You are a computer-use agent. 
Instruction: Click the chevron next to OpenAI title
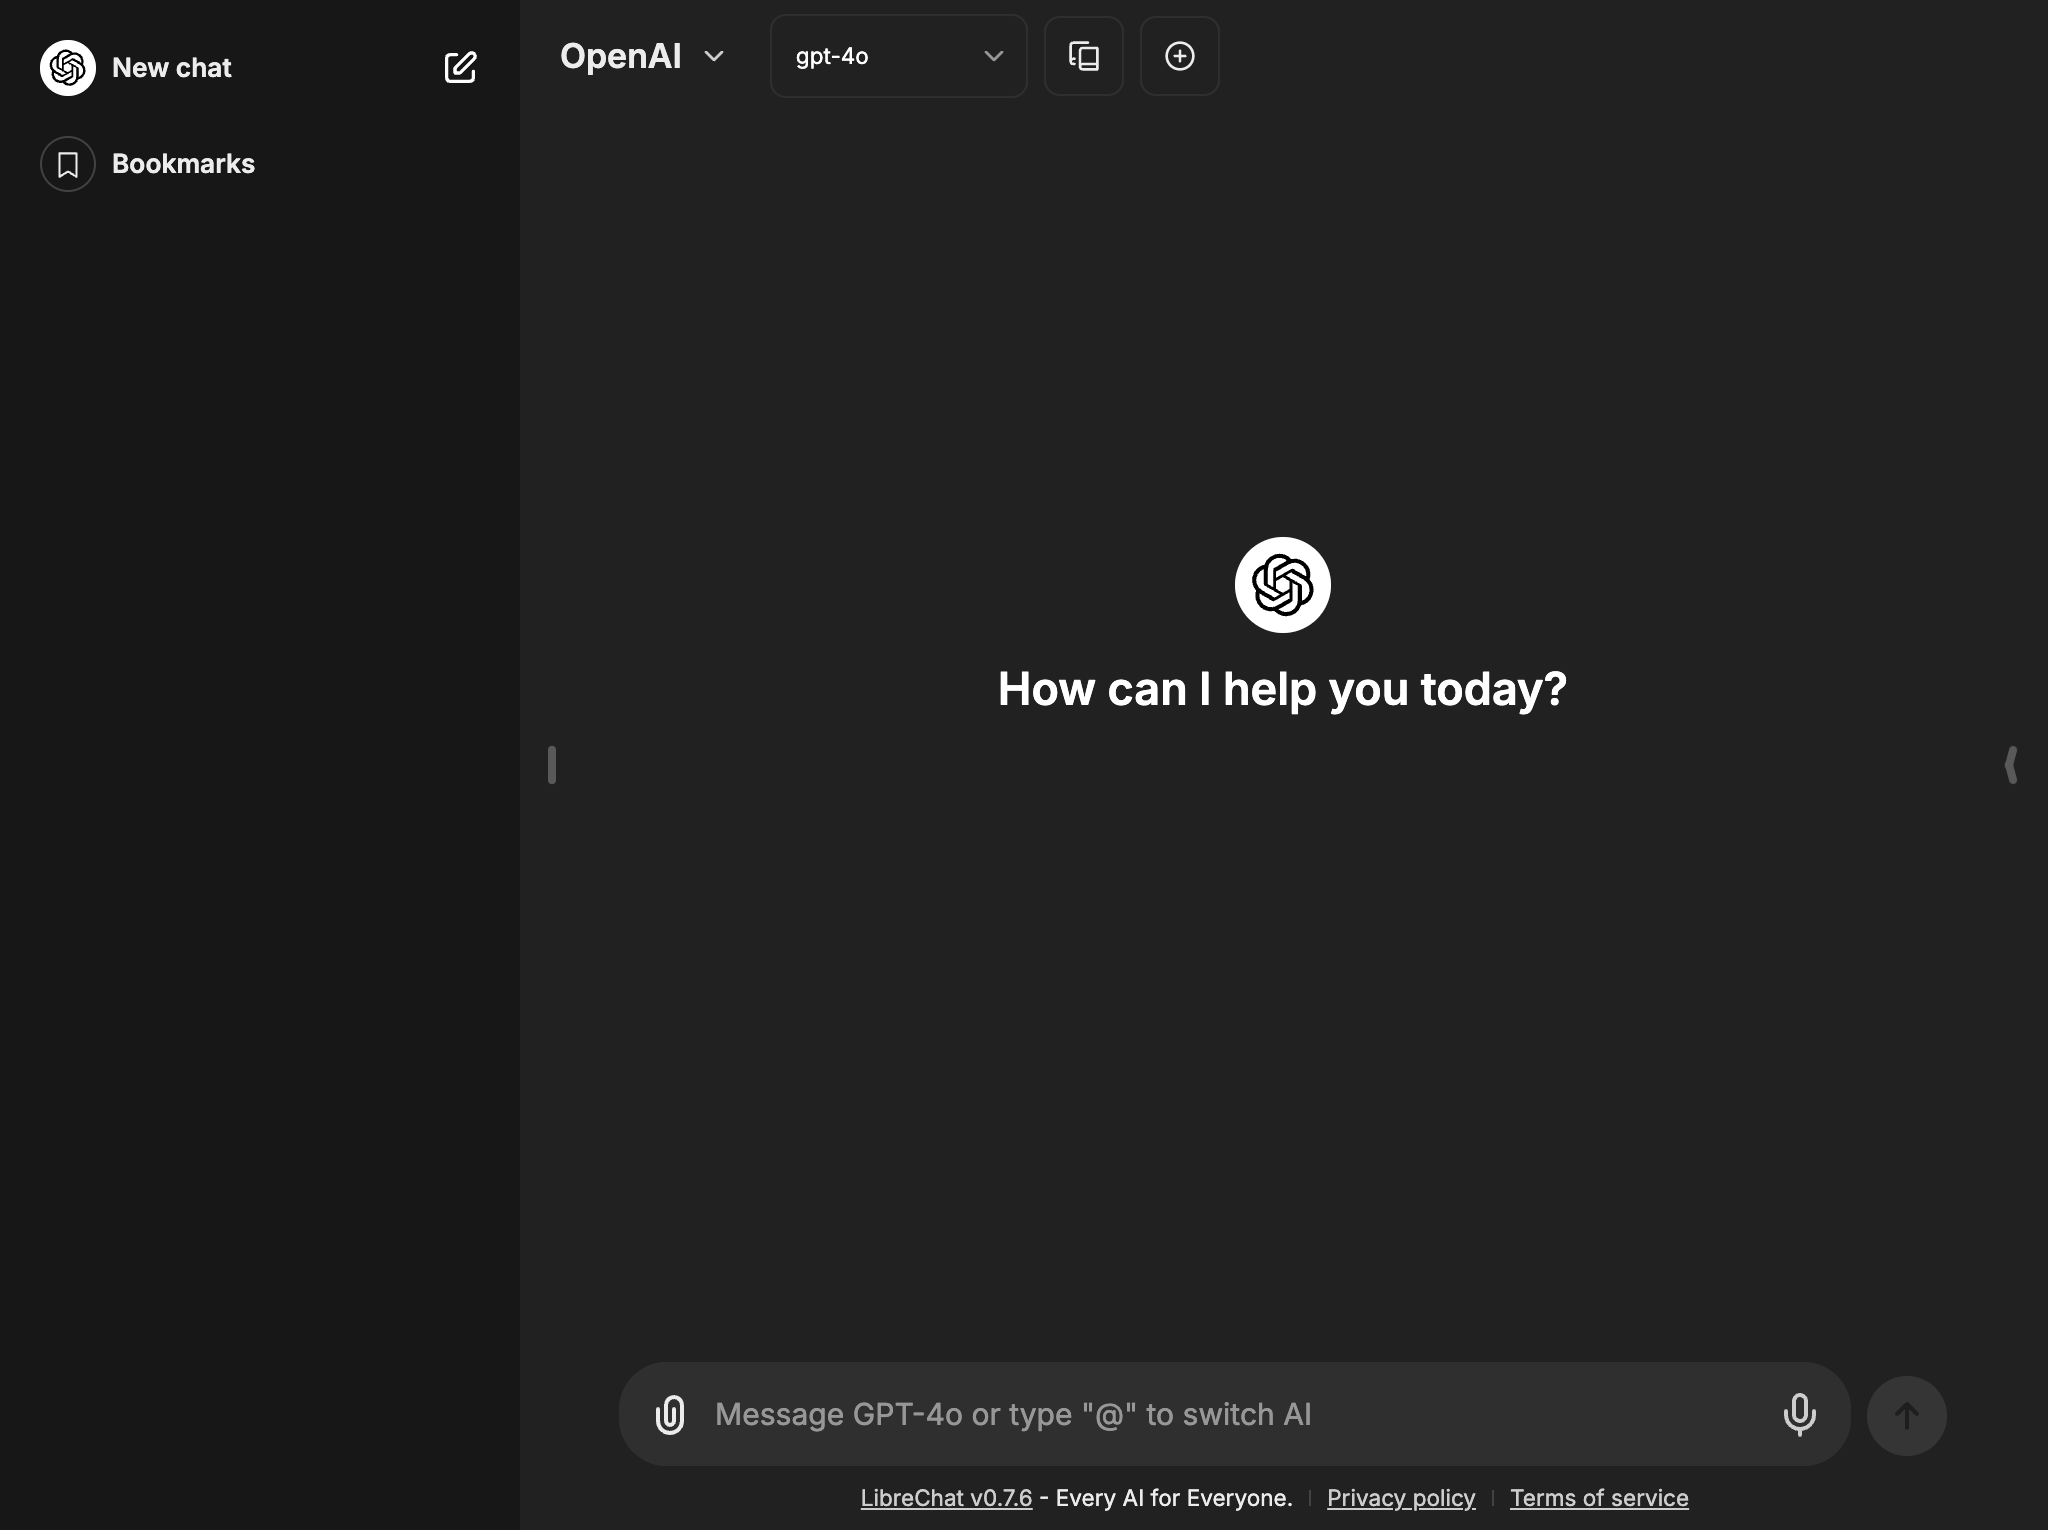714,56
